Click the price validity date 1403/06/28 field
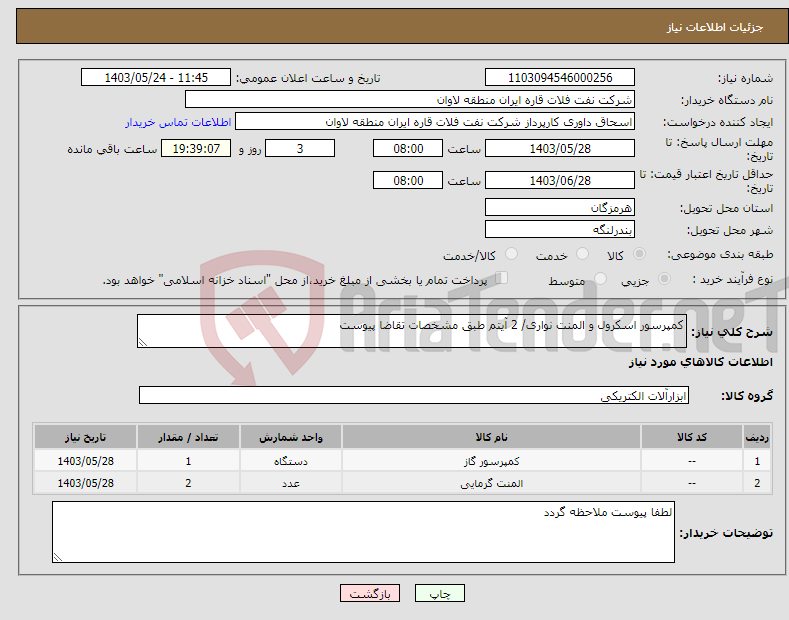 [x=560, y=180]
